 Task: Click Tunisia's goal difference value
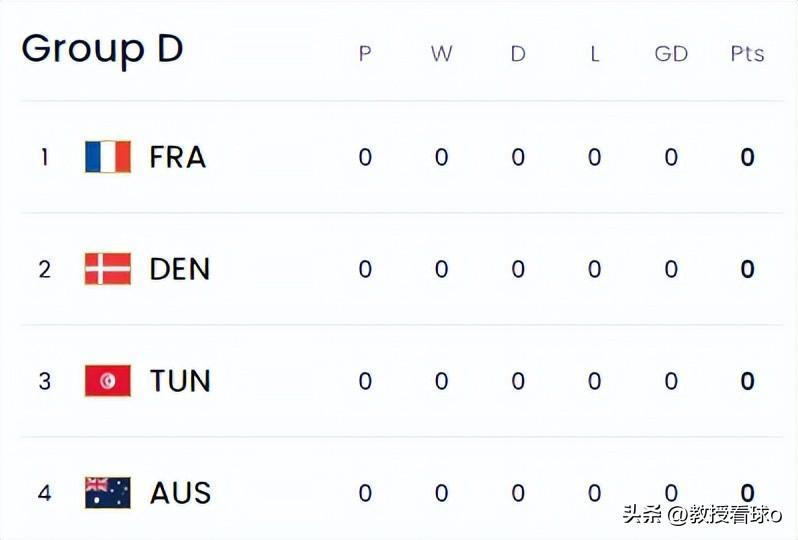(671, 381)
